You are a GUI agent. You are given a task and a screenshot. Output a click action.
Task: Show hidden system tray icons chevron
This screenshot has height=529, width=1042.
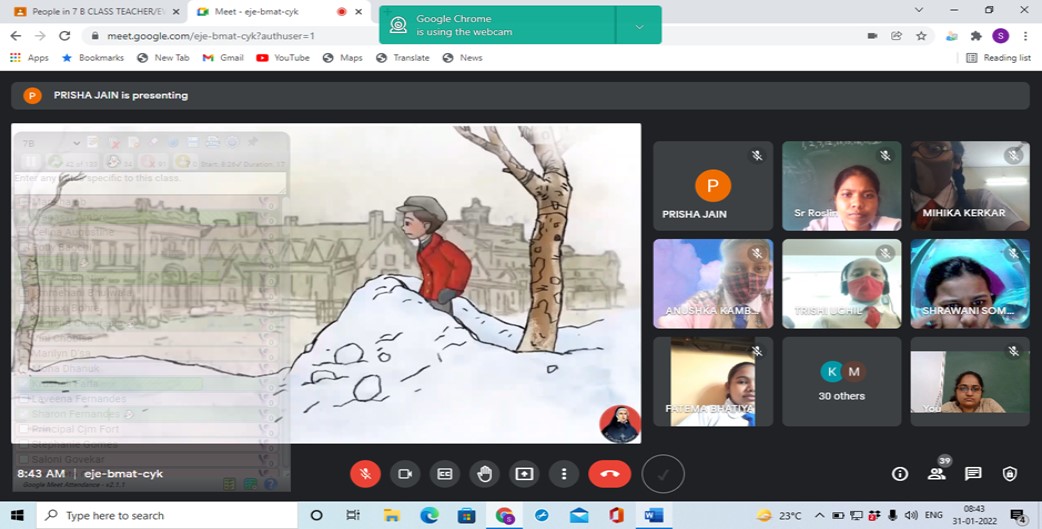(819, 515)
